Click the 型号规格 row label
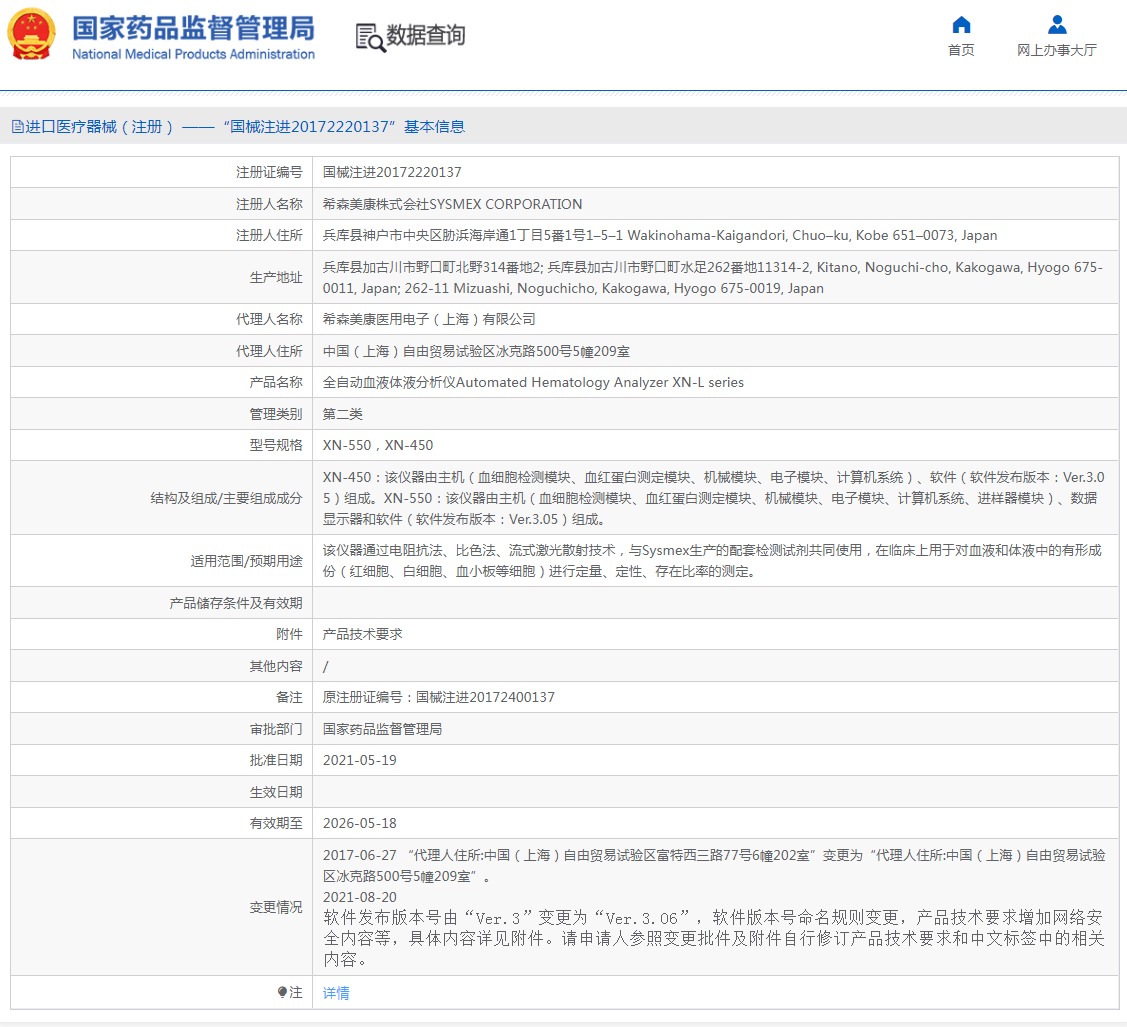The width and height of the screenshot is (1127, 1027). tap(276, 446)
